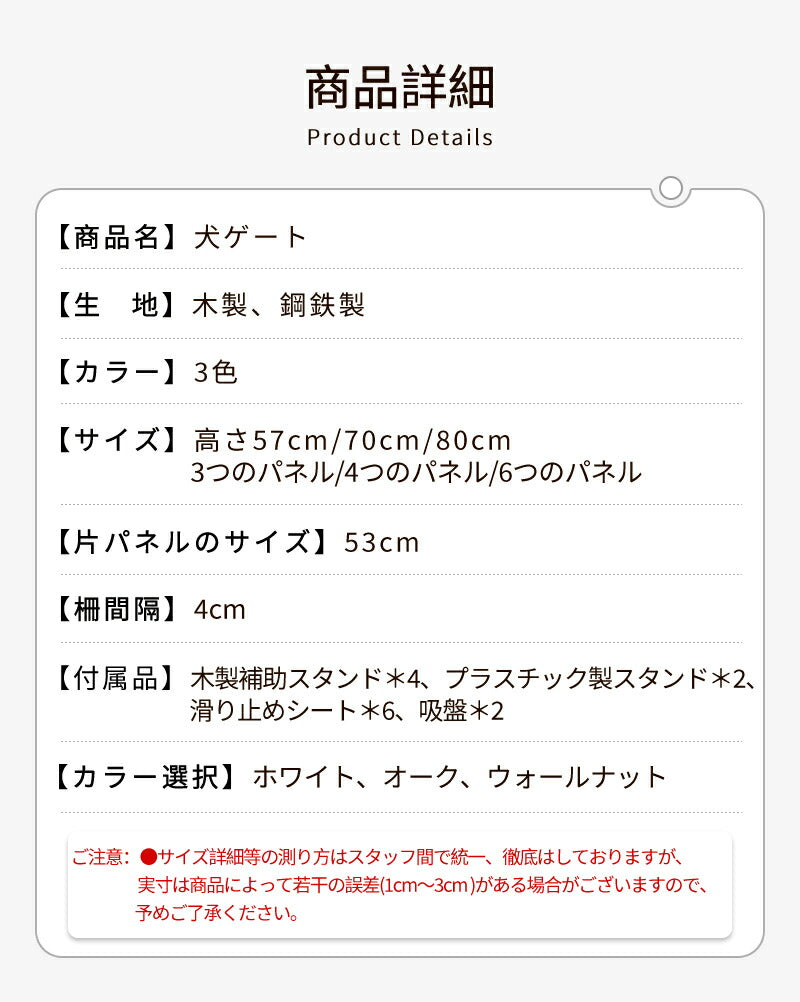
Task: Select the 【付属品】 accessories label
Action: tap(115, 678)
